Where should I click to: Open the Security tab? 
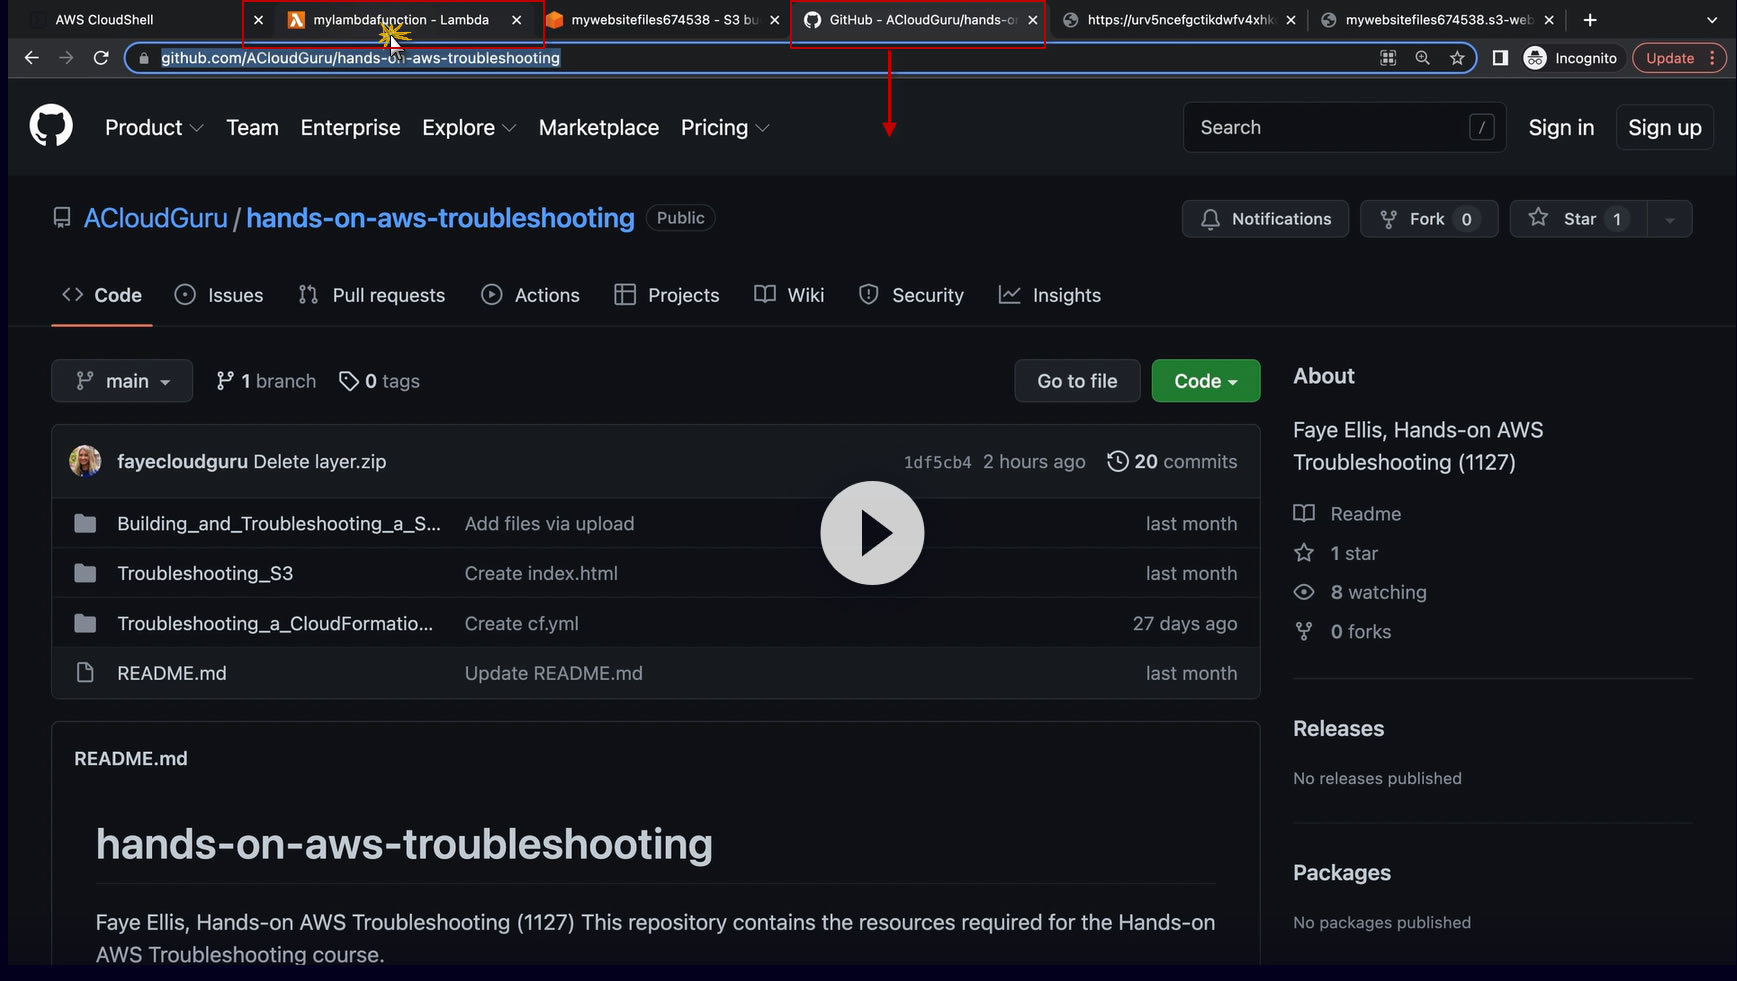click(x=911, y=295)
